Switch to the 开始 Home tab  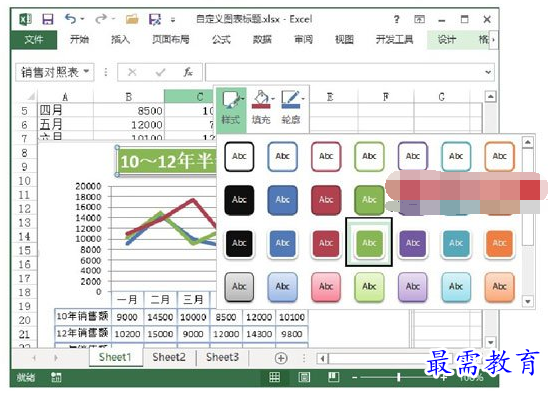coord(79,40)
